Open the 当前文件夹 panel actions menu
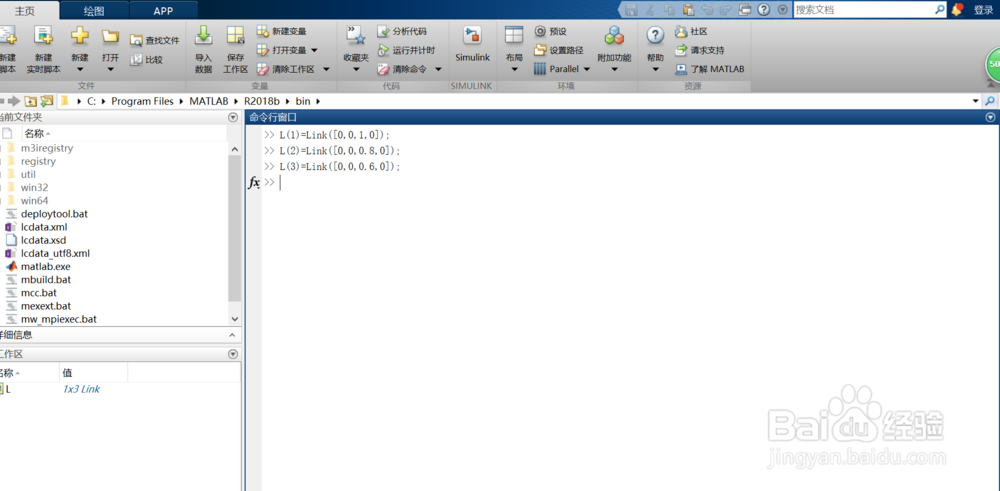The width and height of the screenshot is (1000, 491). 233,117
